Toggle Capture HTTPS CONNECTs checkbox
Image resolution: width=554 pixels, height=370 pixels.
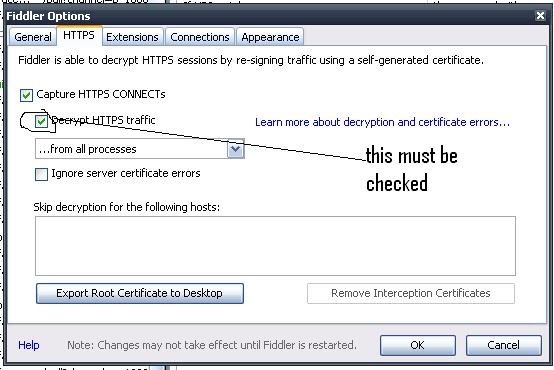tap(26, 95)
